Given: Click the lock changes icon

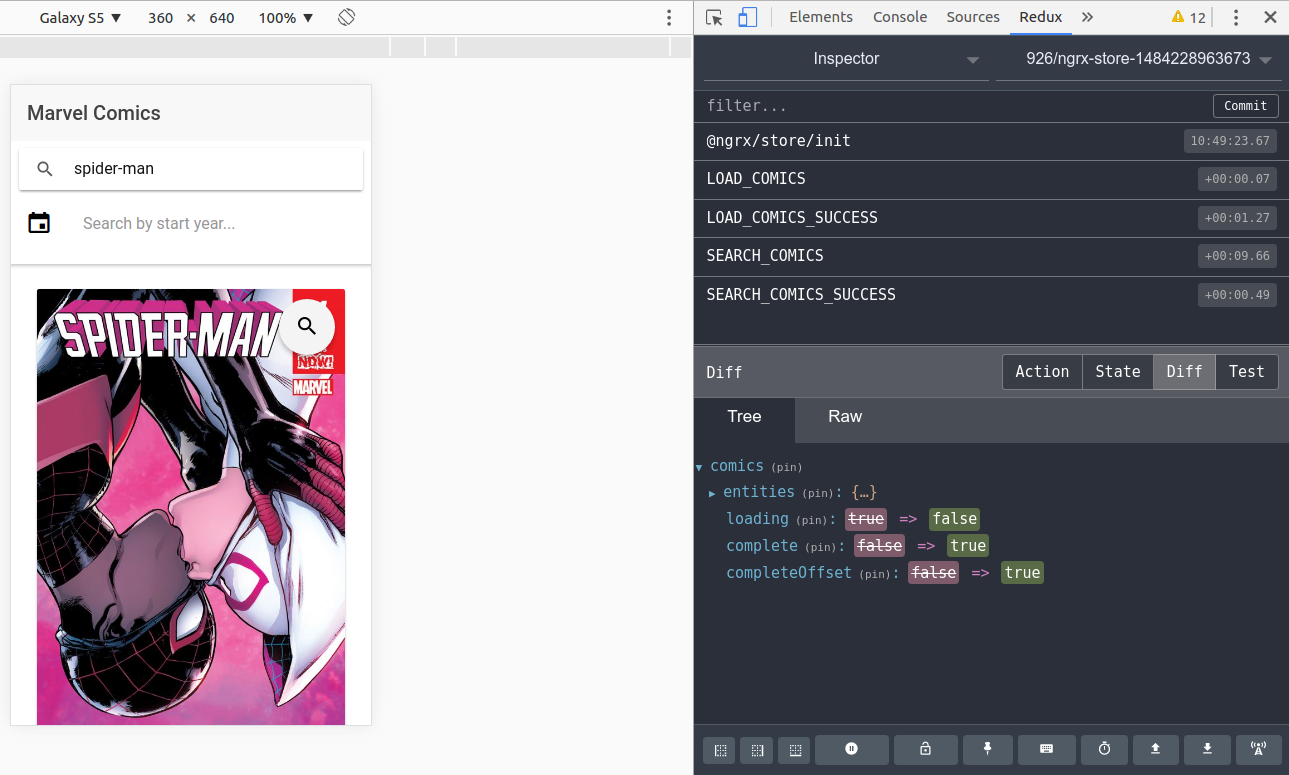Looking at the screenshot, I should (x=925, y=749).
